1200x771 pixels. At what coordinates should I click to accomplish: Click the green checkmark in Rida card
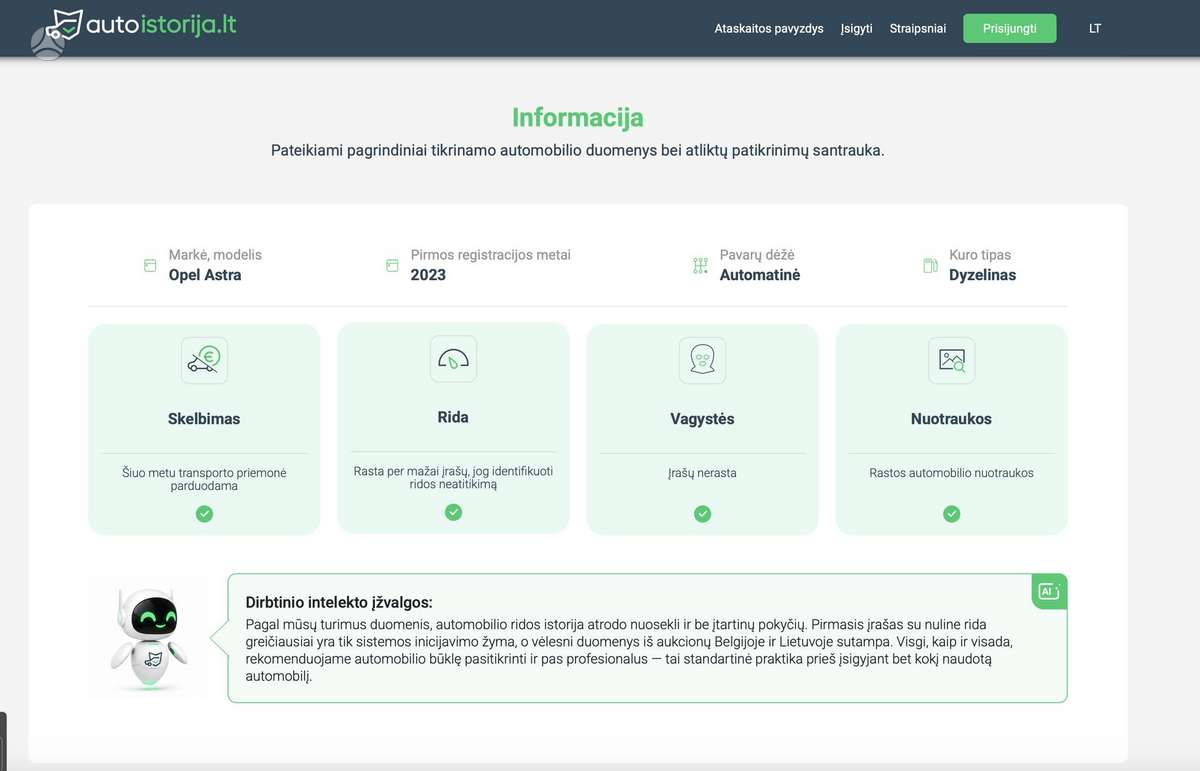(453, 512)
